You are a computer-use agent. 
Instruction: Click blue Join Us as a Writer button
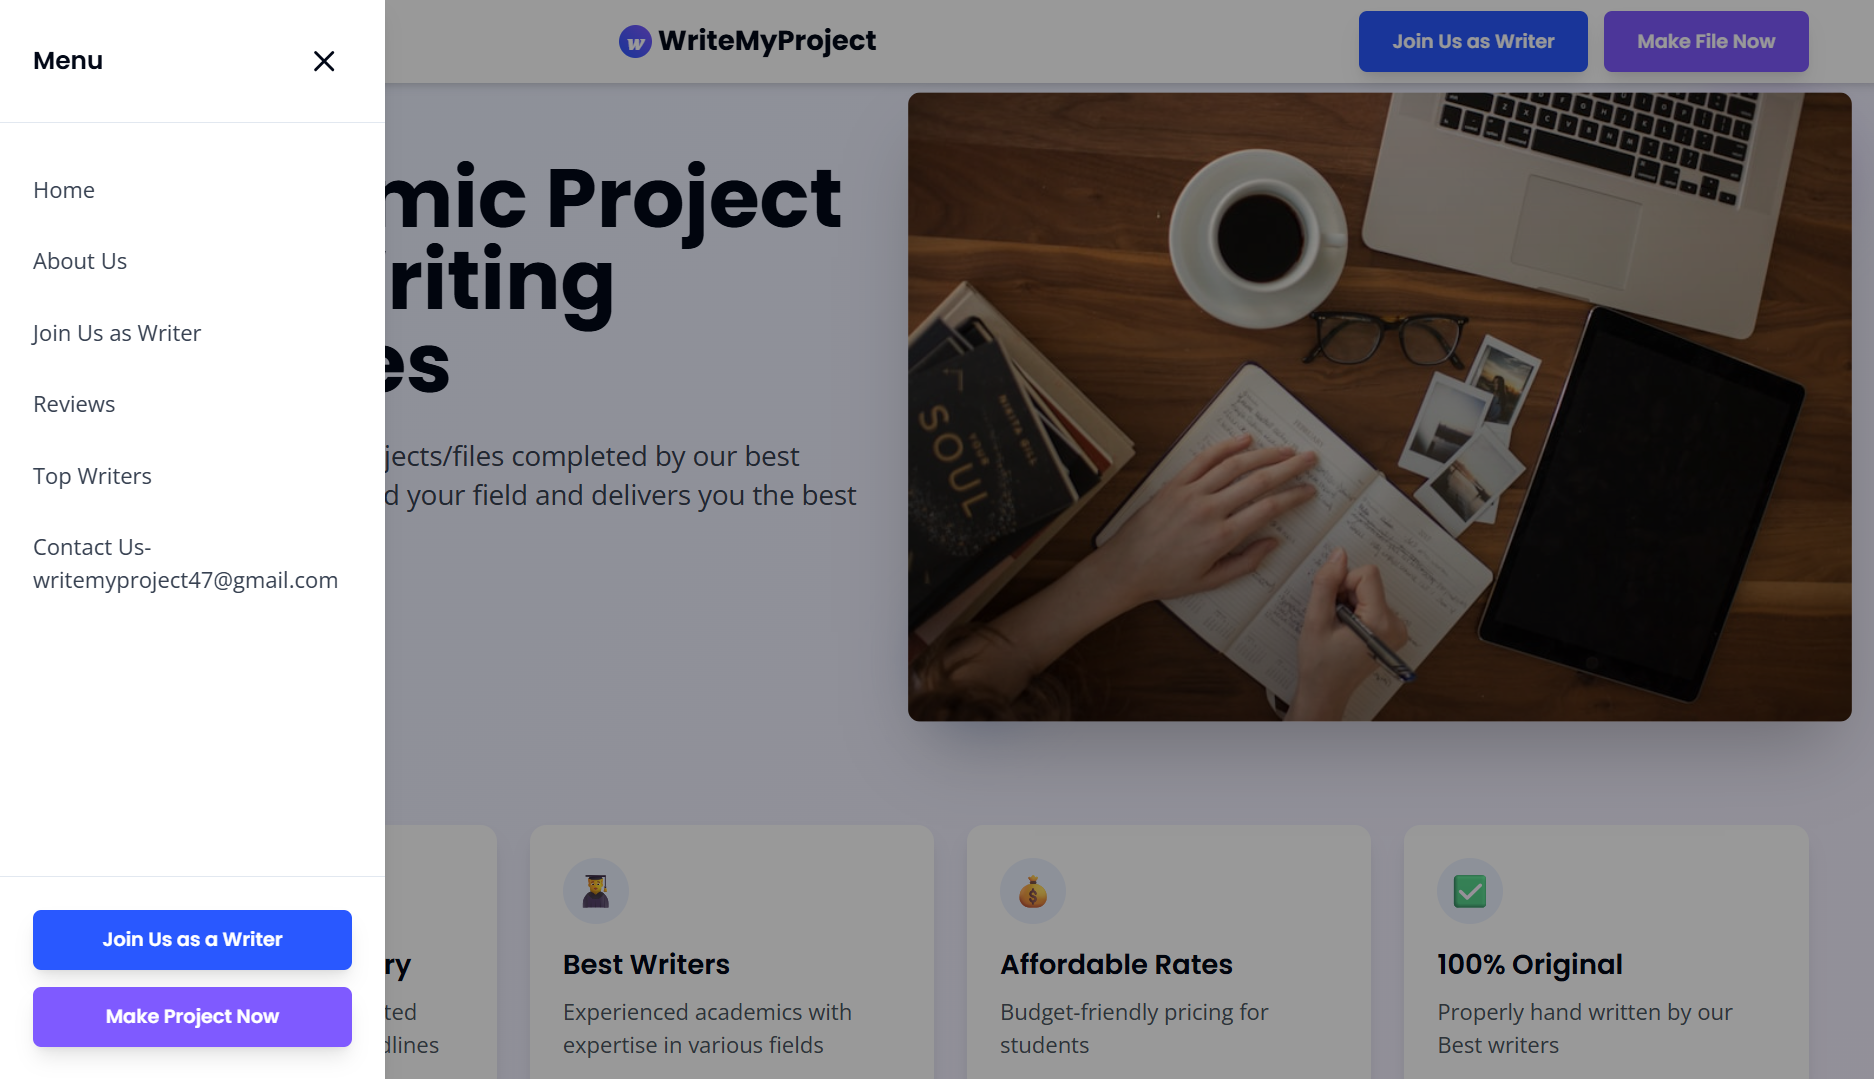pyautogui.click(x=192, y=940)
